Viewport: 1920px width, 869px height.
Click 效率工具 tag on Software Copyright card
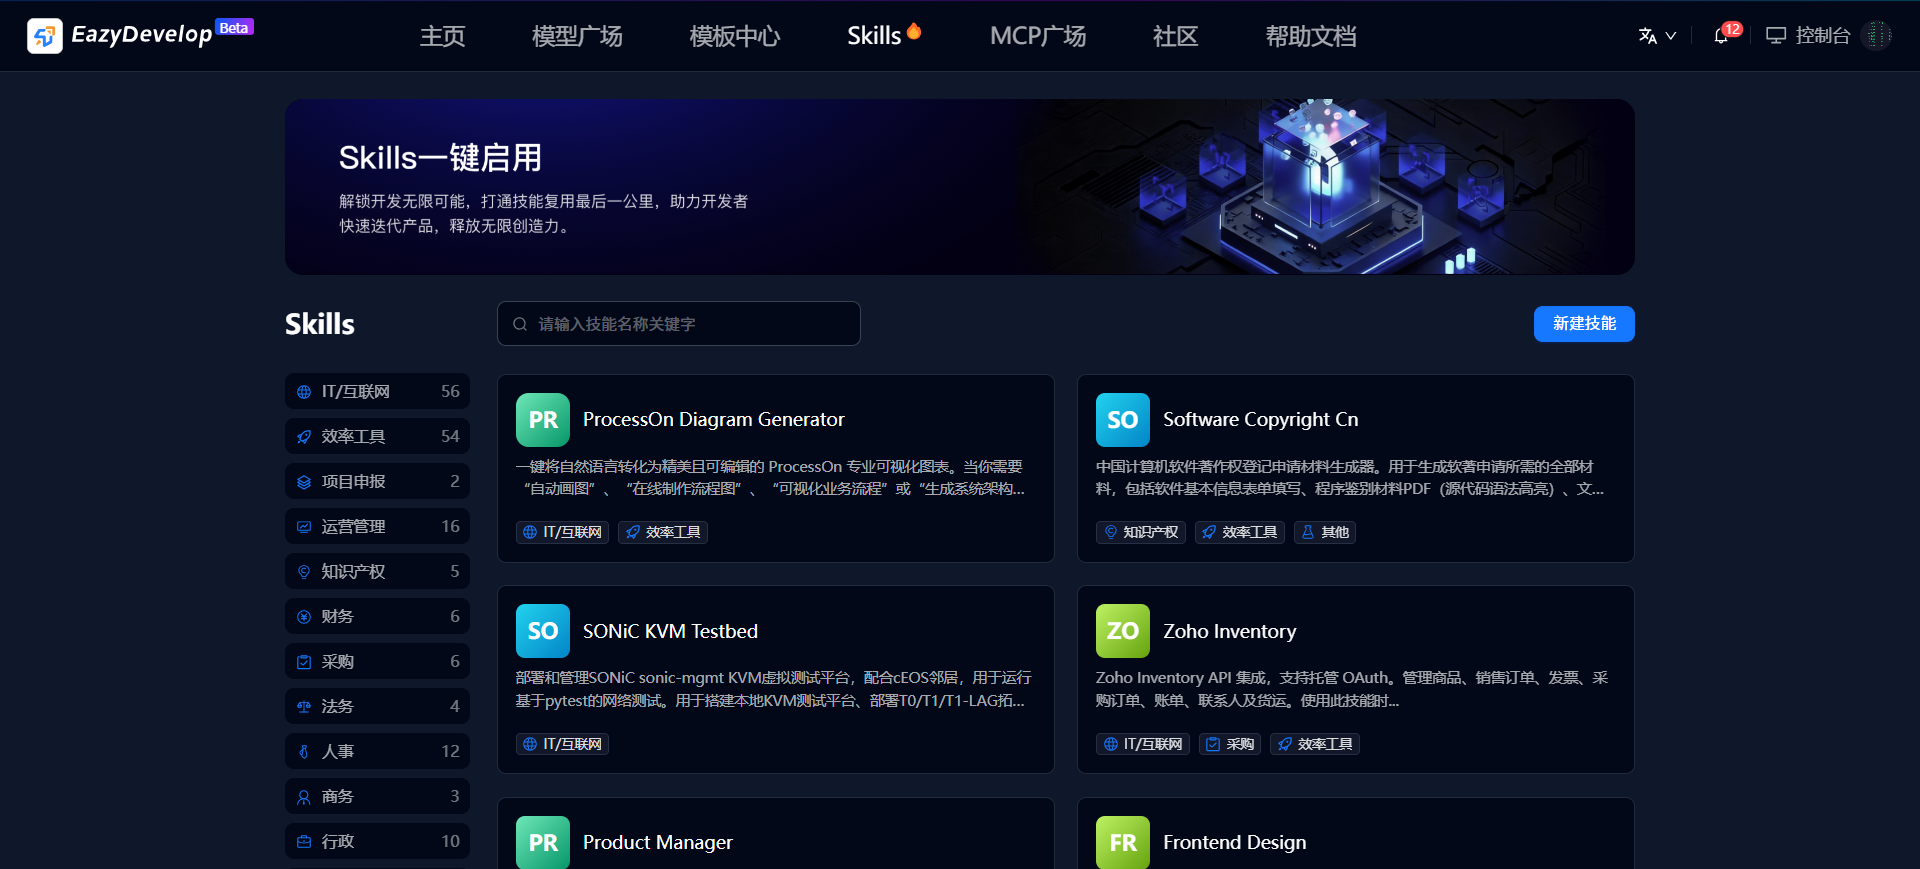pos(1240,532)
